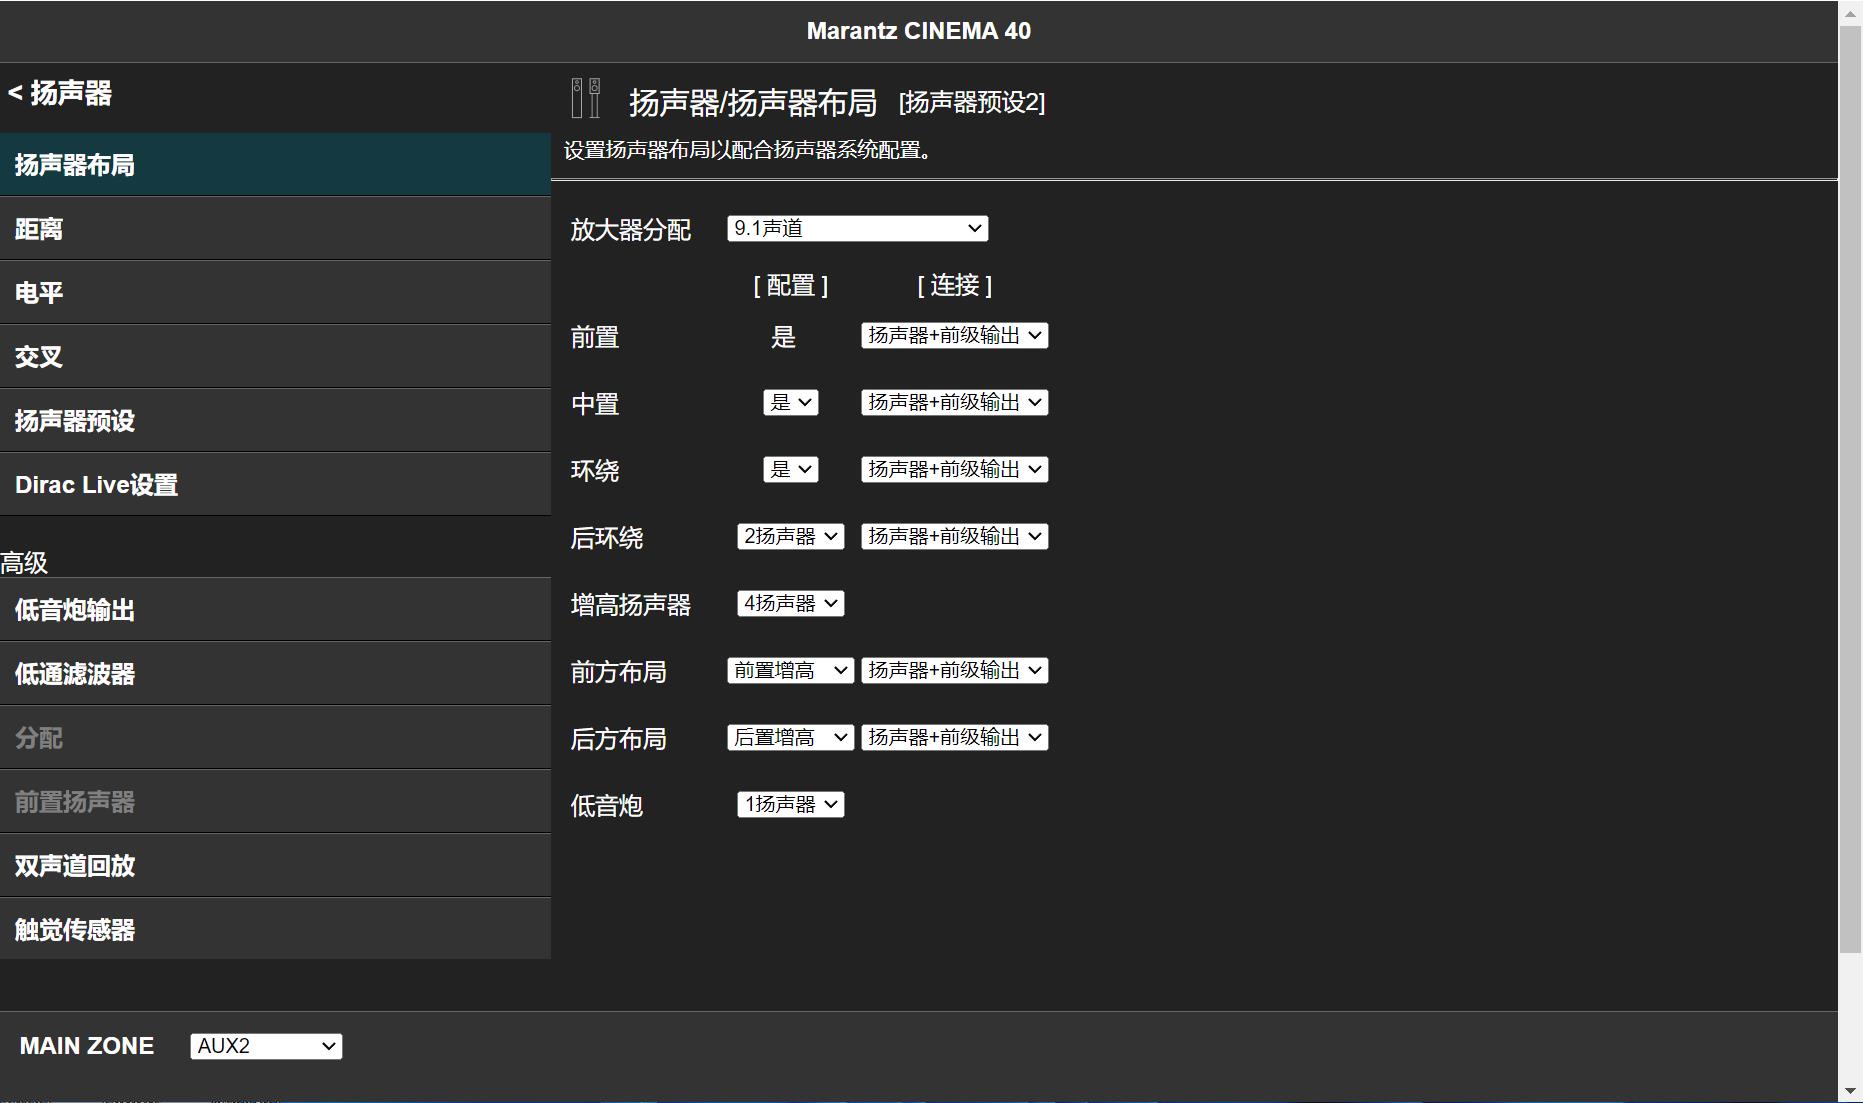Open the MAIN ZONE source dropdown showing AUX2
The height and width of the screenshot is (1103, 1863).
(264, 1045)
